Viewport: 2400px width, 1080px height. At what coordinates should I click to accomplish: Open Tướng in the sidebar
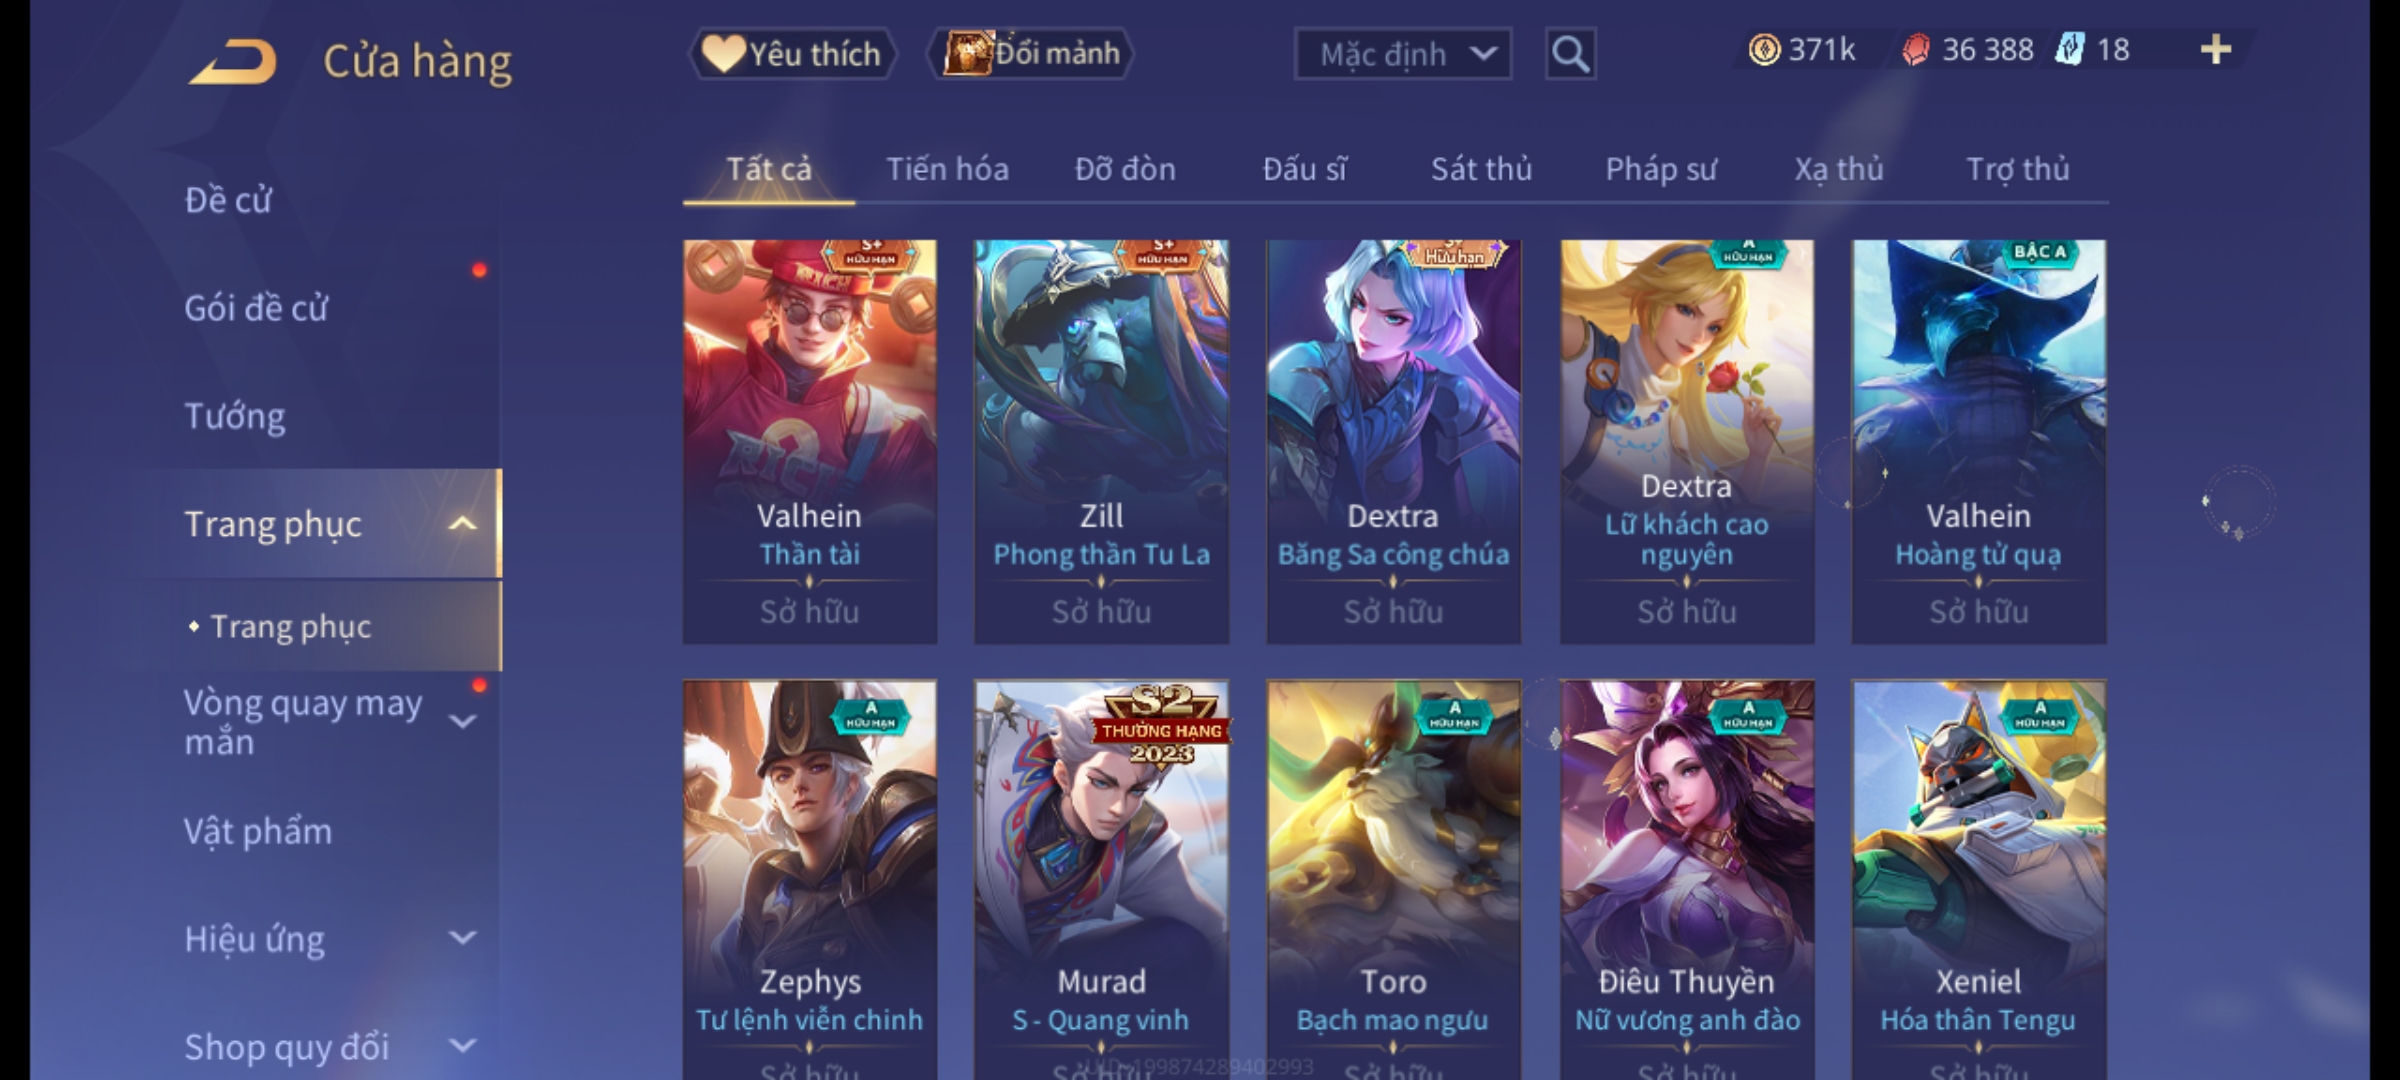(235, 416)
